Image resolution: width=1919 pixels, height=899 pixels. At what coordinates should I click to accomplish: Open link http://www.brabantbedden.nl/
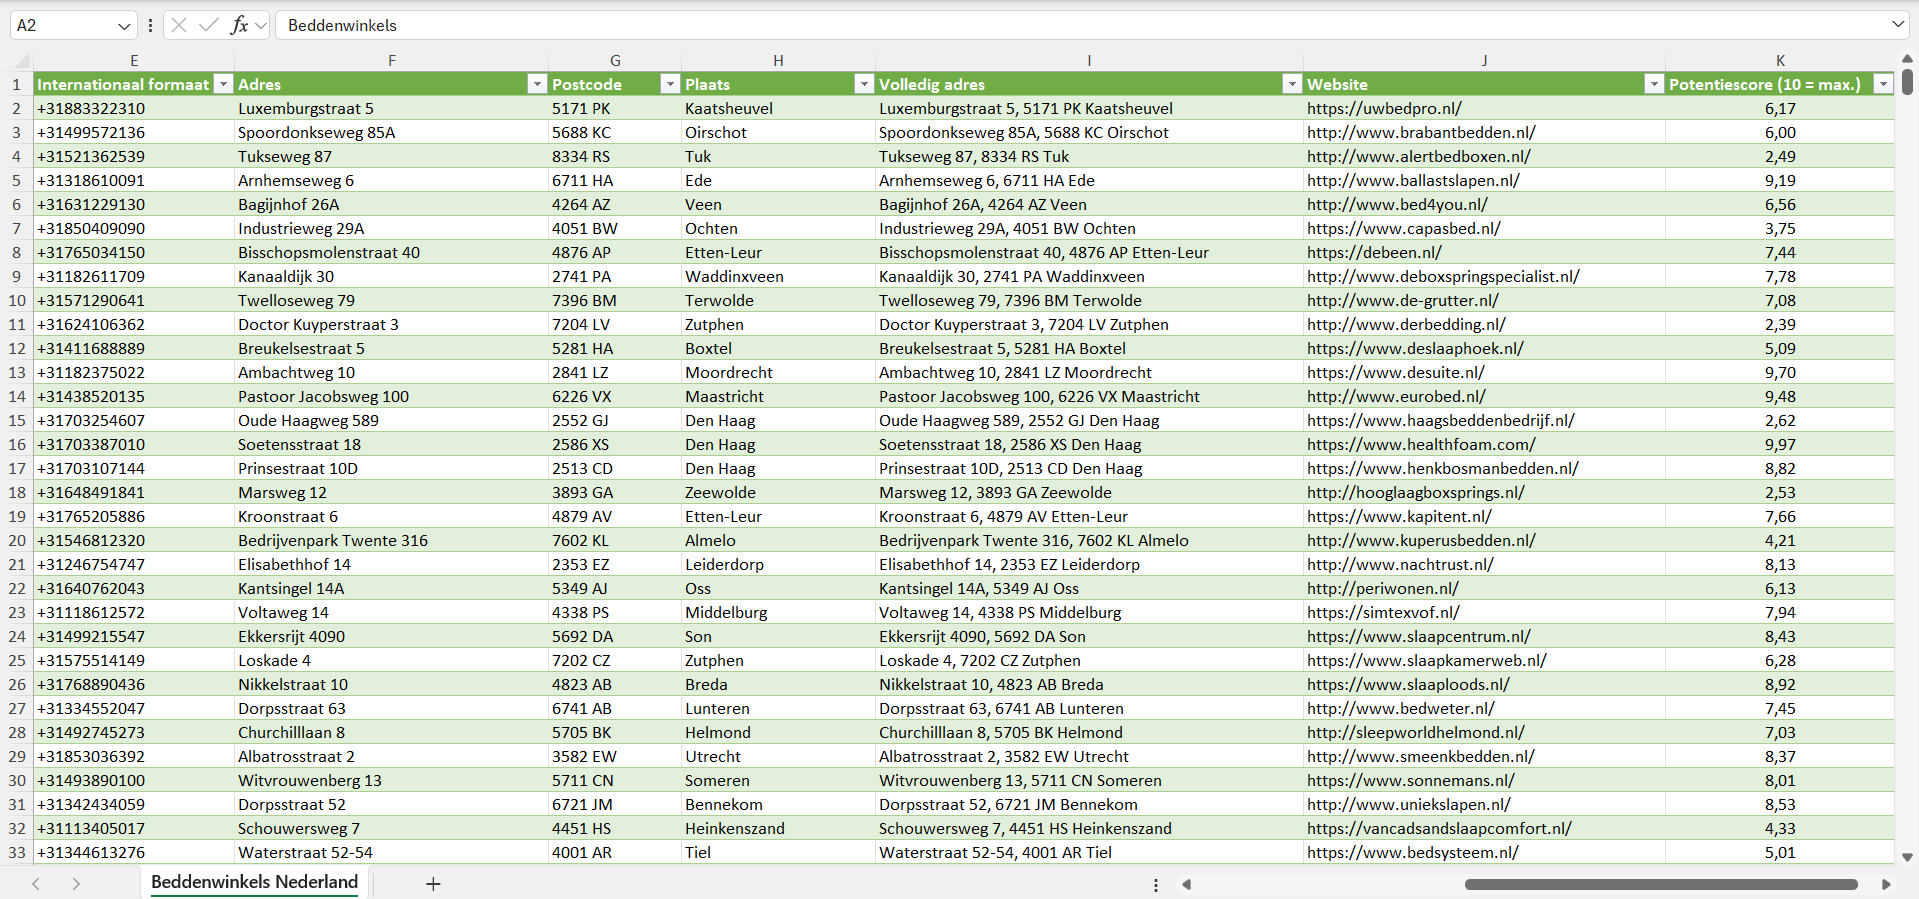[x=1421, y=132]
